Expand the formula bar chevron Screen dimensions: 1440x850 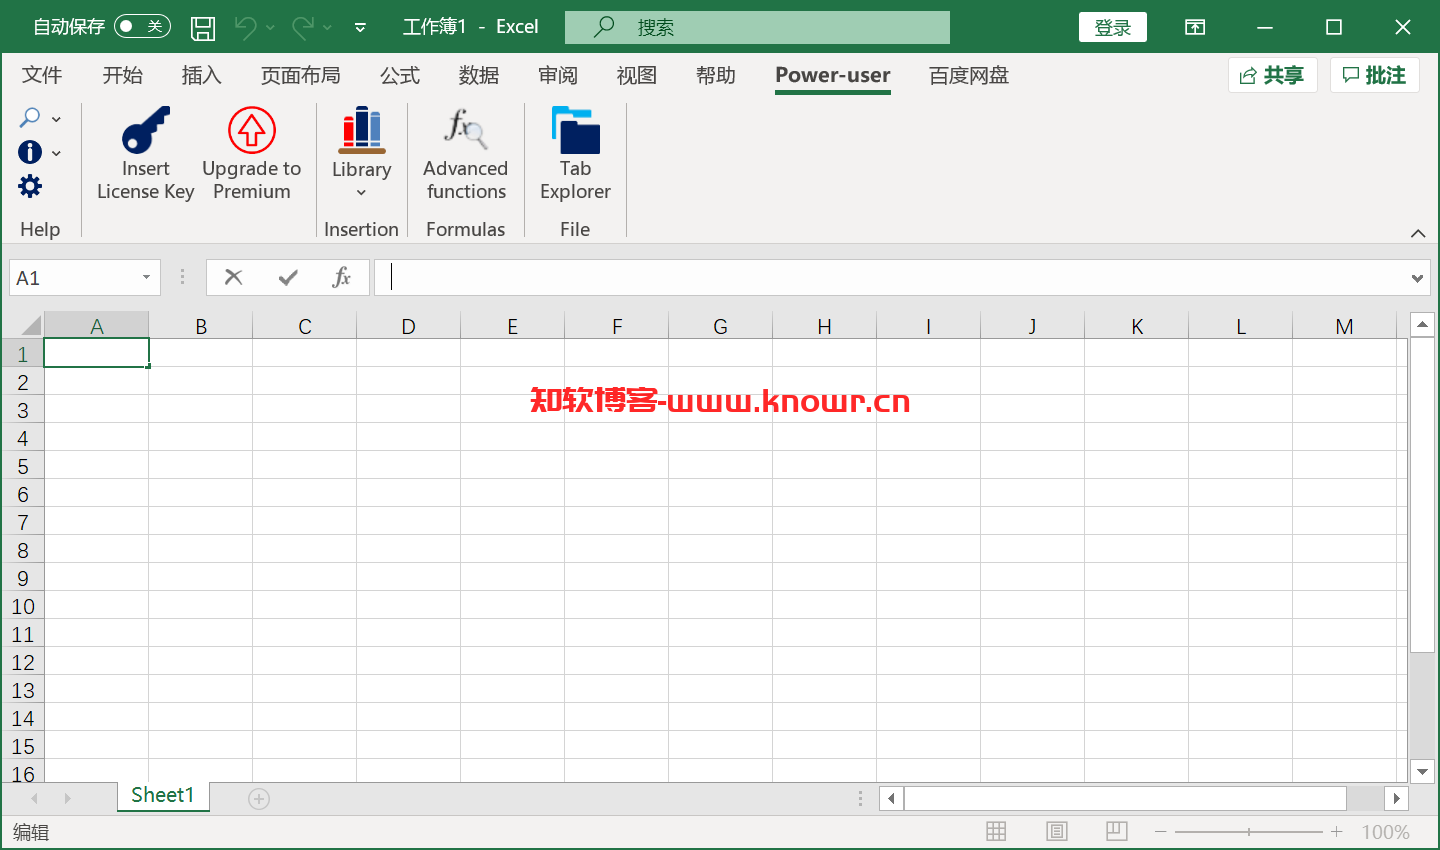click(1417, 278)
